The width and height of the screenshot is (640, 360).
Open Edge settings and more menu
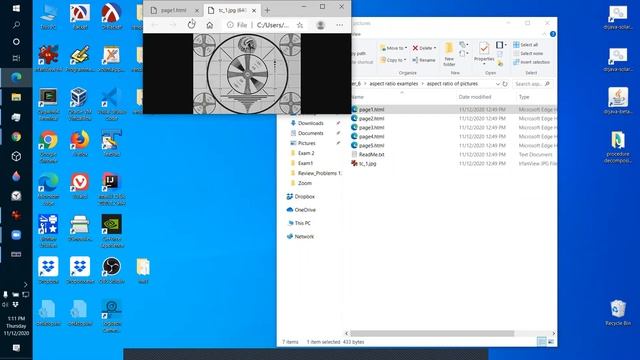click(x=340, y=25)
